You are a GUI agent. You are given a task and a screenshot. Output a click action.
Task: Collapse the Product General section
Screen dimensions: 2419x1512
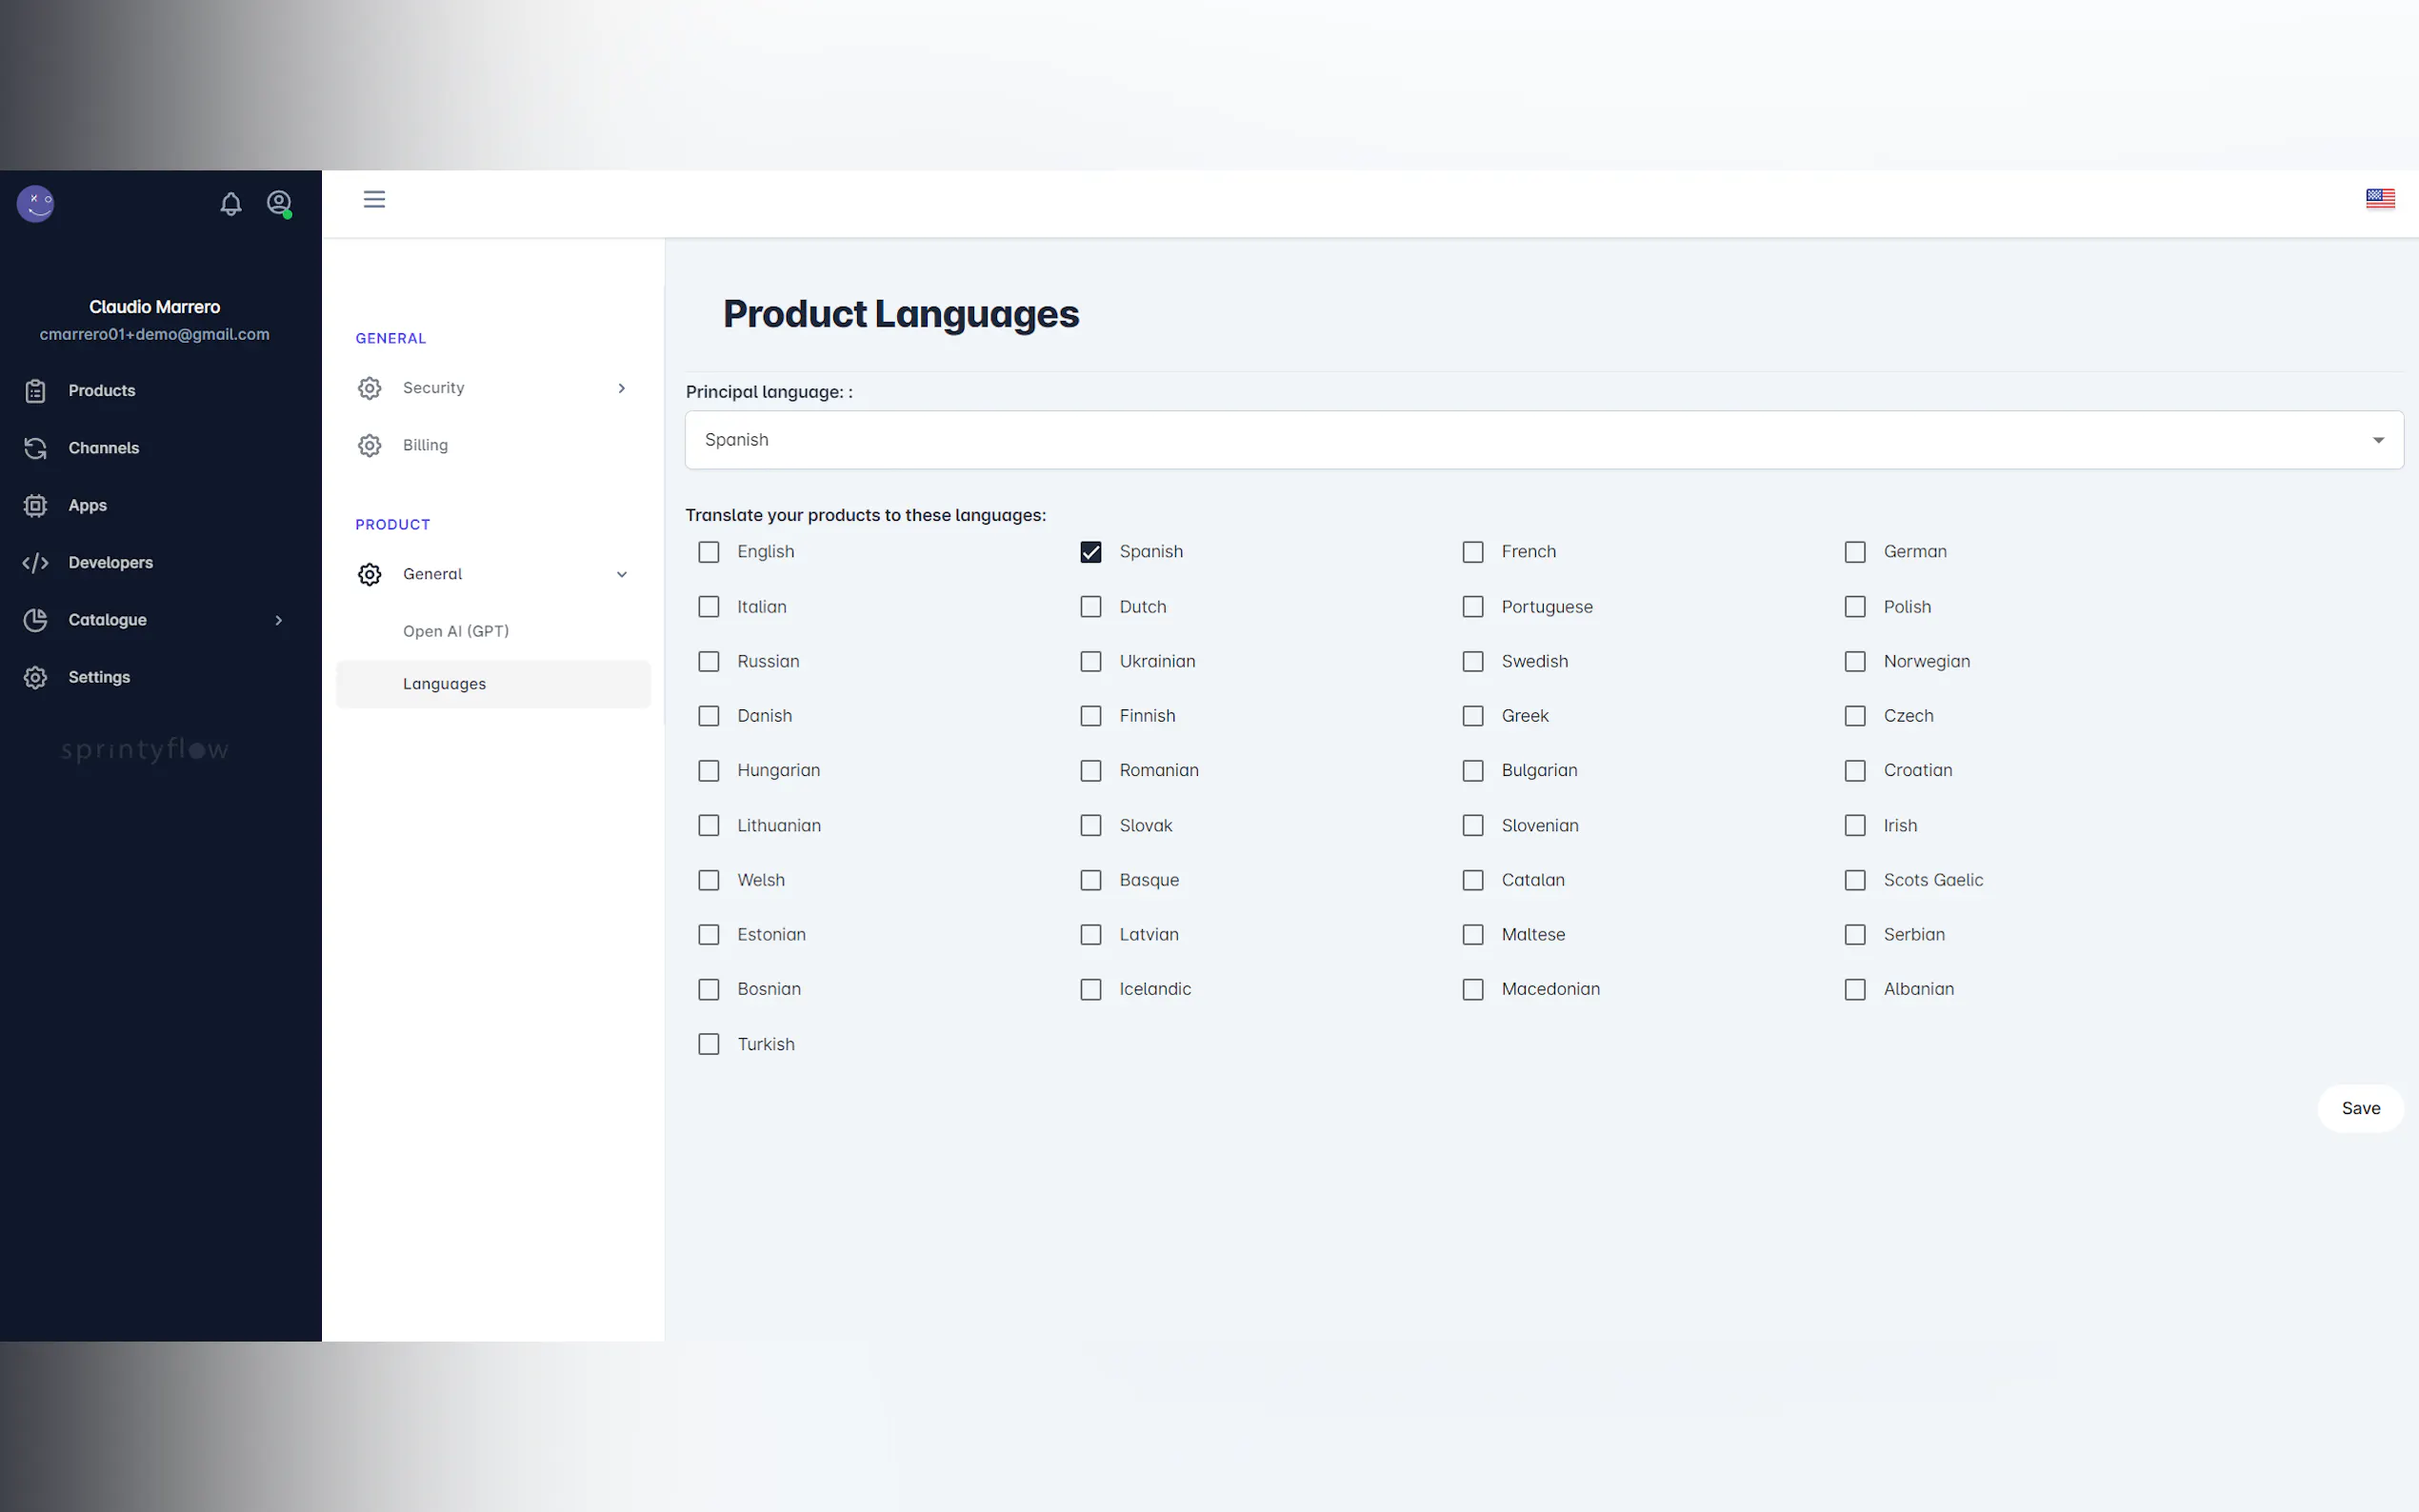click(622, 574)
